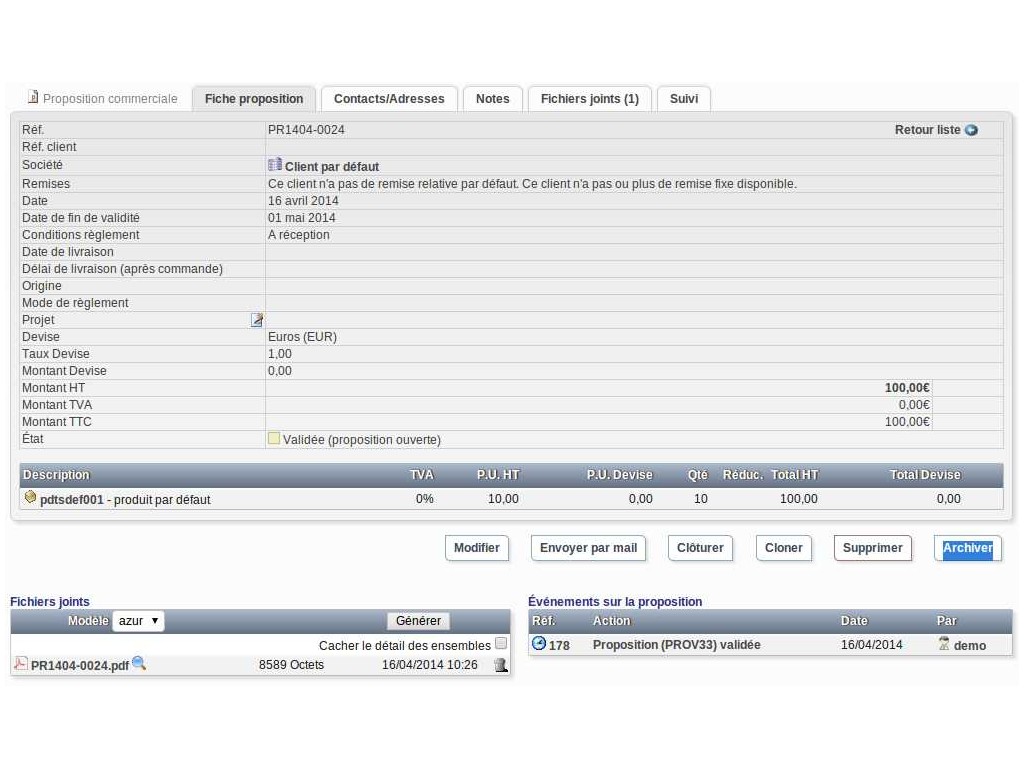Click the Retour liste arrow icon
Viewport: 1024px width, 768px height.
tap(971, 130)
